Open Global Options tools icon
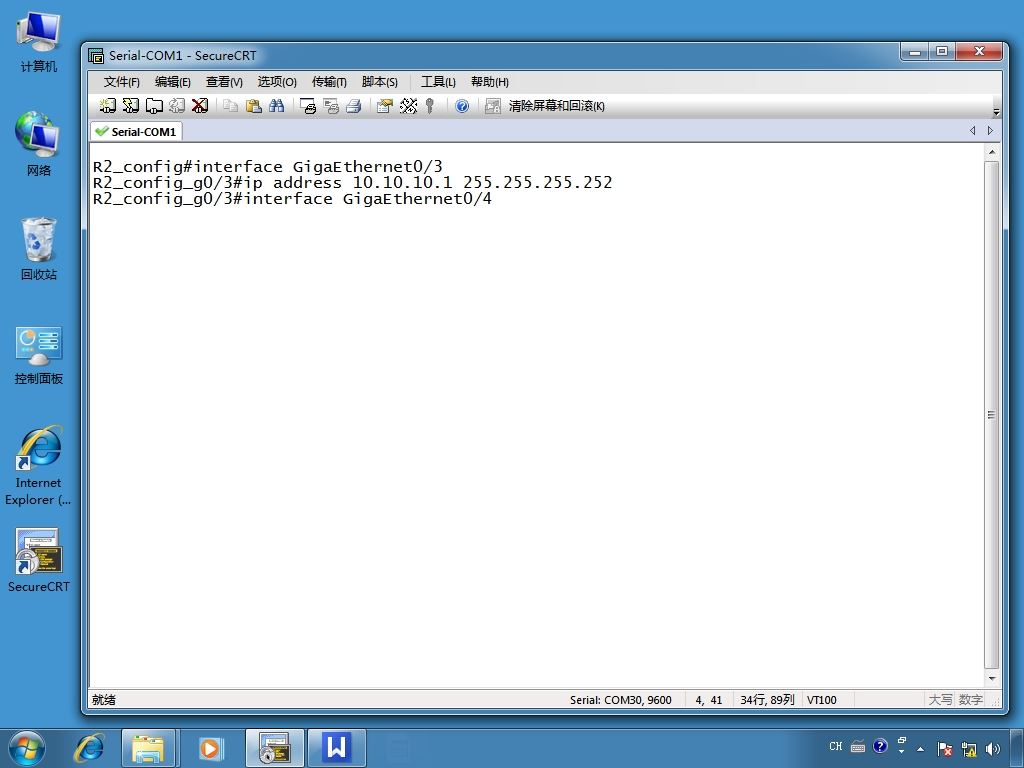Image resolution: width=1024 pixels, height=768 pixels. click(x=408, y=106)
